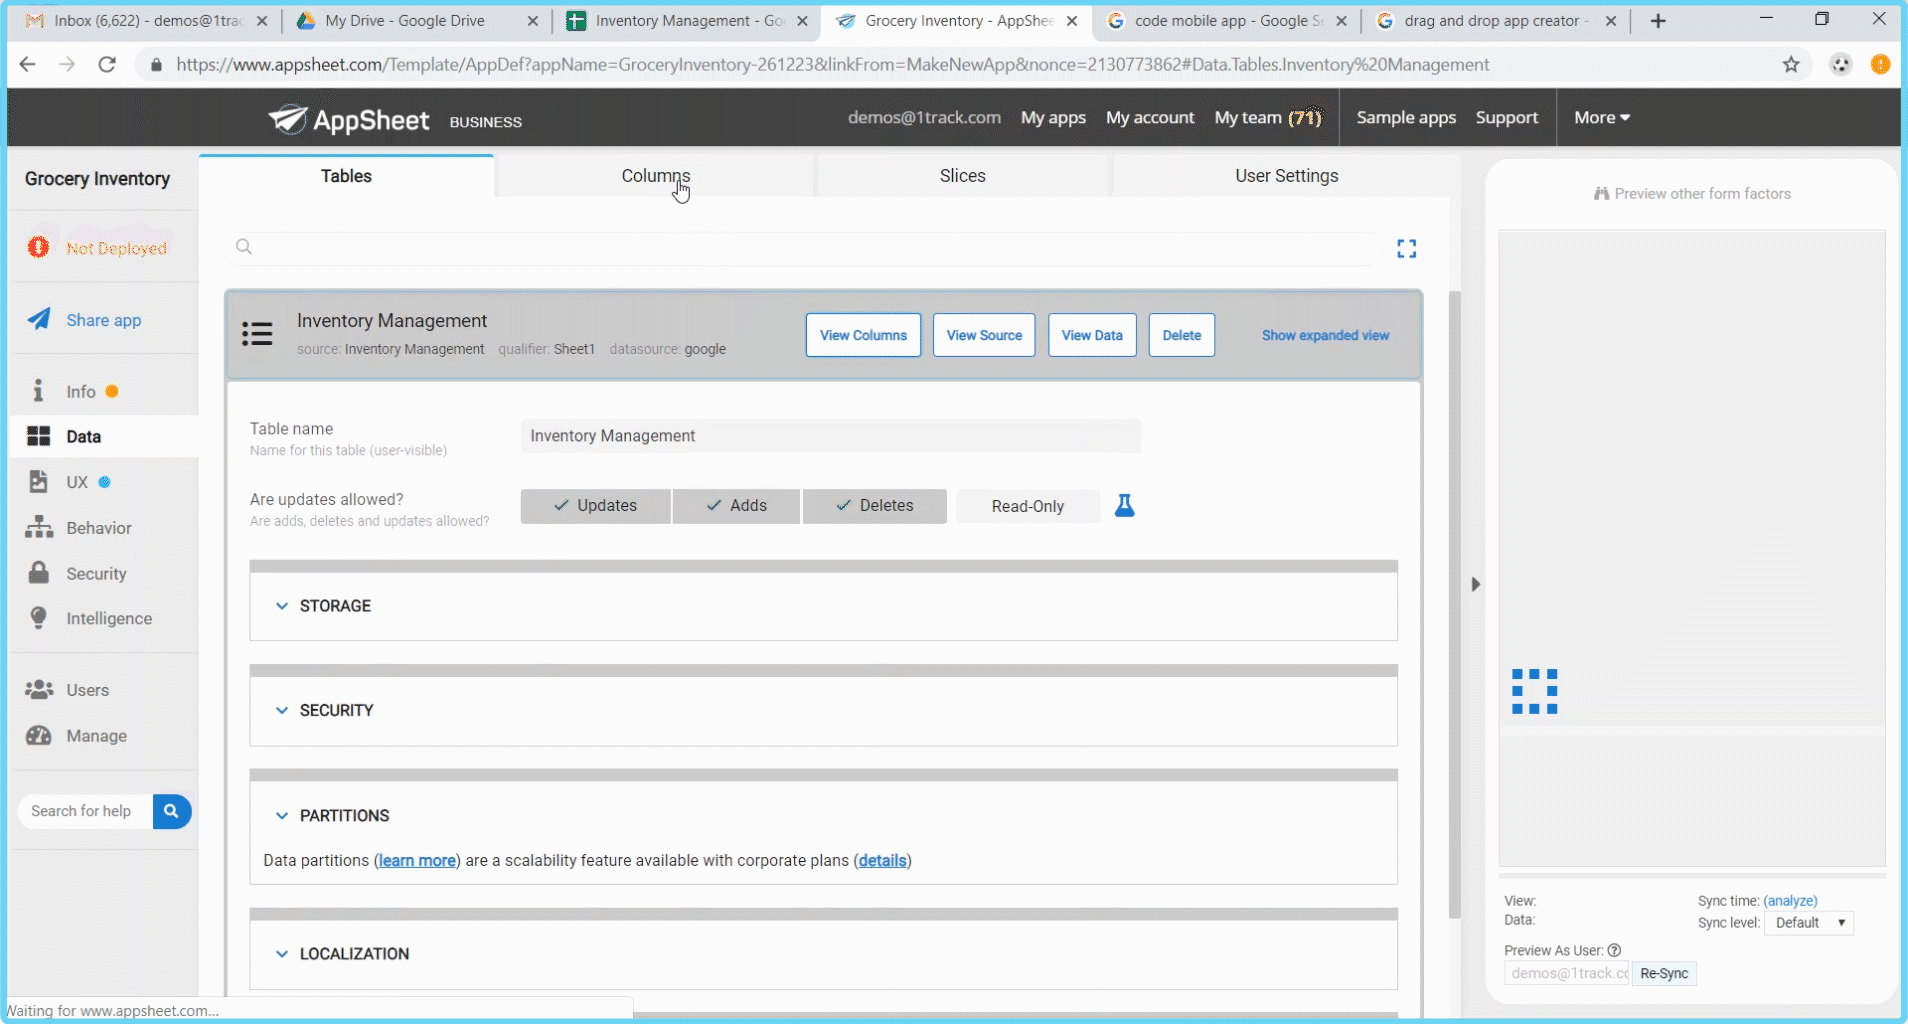Screen dimensions: 1908x1024
Task: Set the table to Read-Only
Action: (x=1027, y=506)
